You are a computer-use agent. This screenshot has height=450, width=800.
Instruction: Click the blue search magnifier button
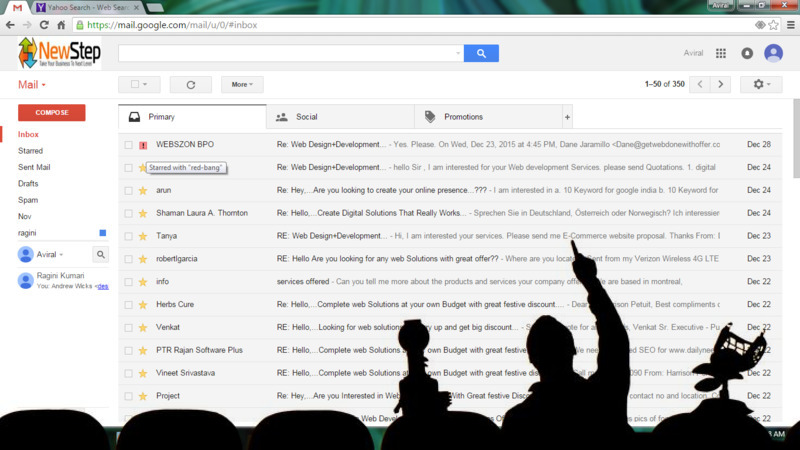coord(481,53)
